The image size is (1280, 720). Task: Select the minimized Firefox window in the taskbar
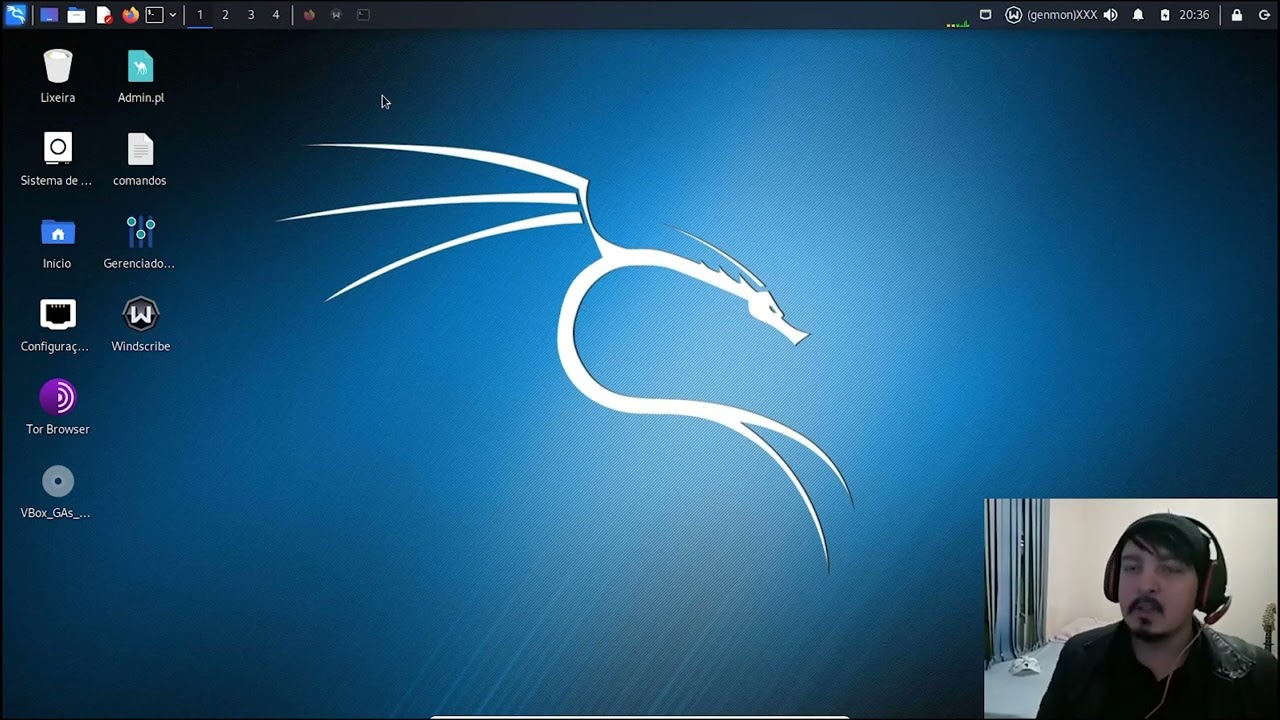point(309,15)
